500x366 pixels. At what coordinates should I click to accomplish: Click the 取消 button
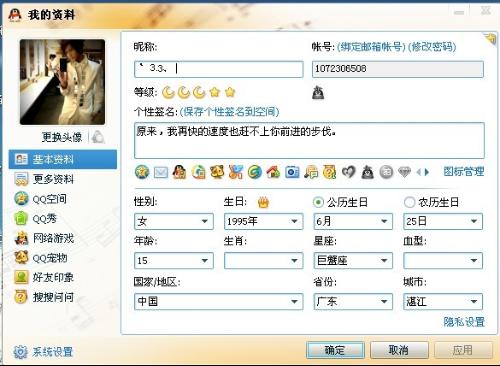[x=399, y=350]
